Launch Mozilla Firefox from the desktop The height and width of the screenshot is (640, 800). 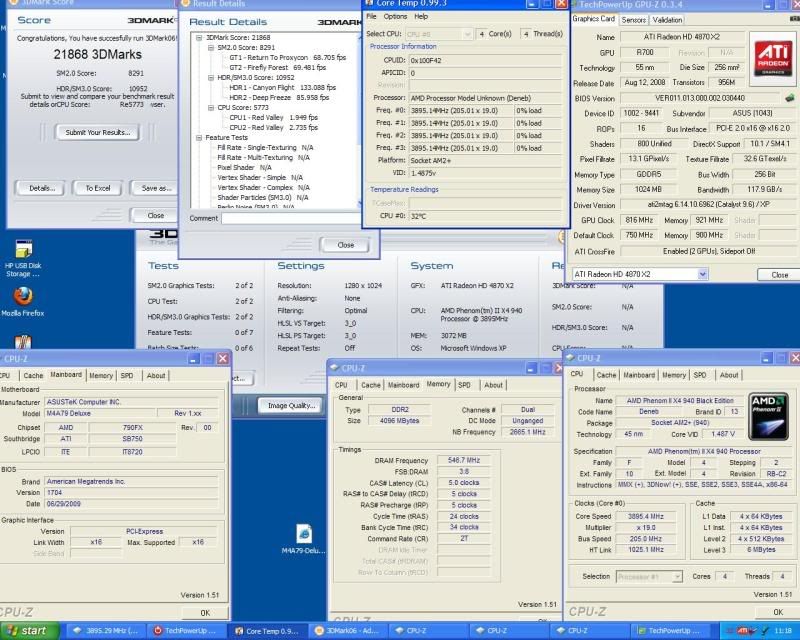[x=23, y=301]
